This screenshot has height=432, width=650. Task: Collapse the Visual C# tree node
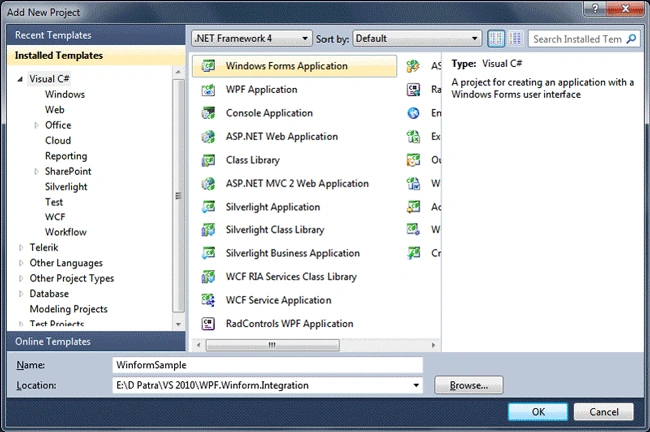point(20,79)
